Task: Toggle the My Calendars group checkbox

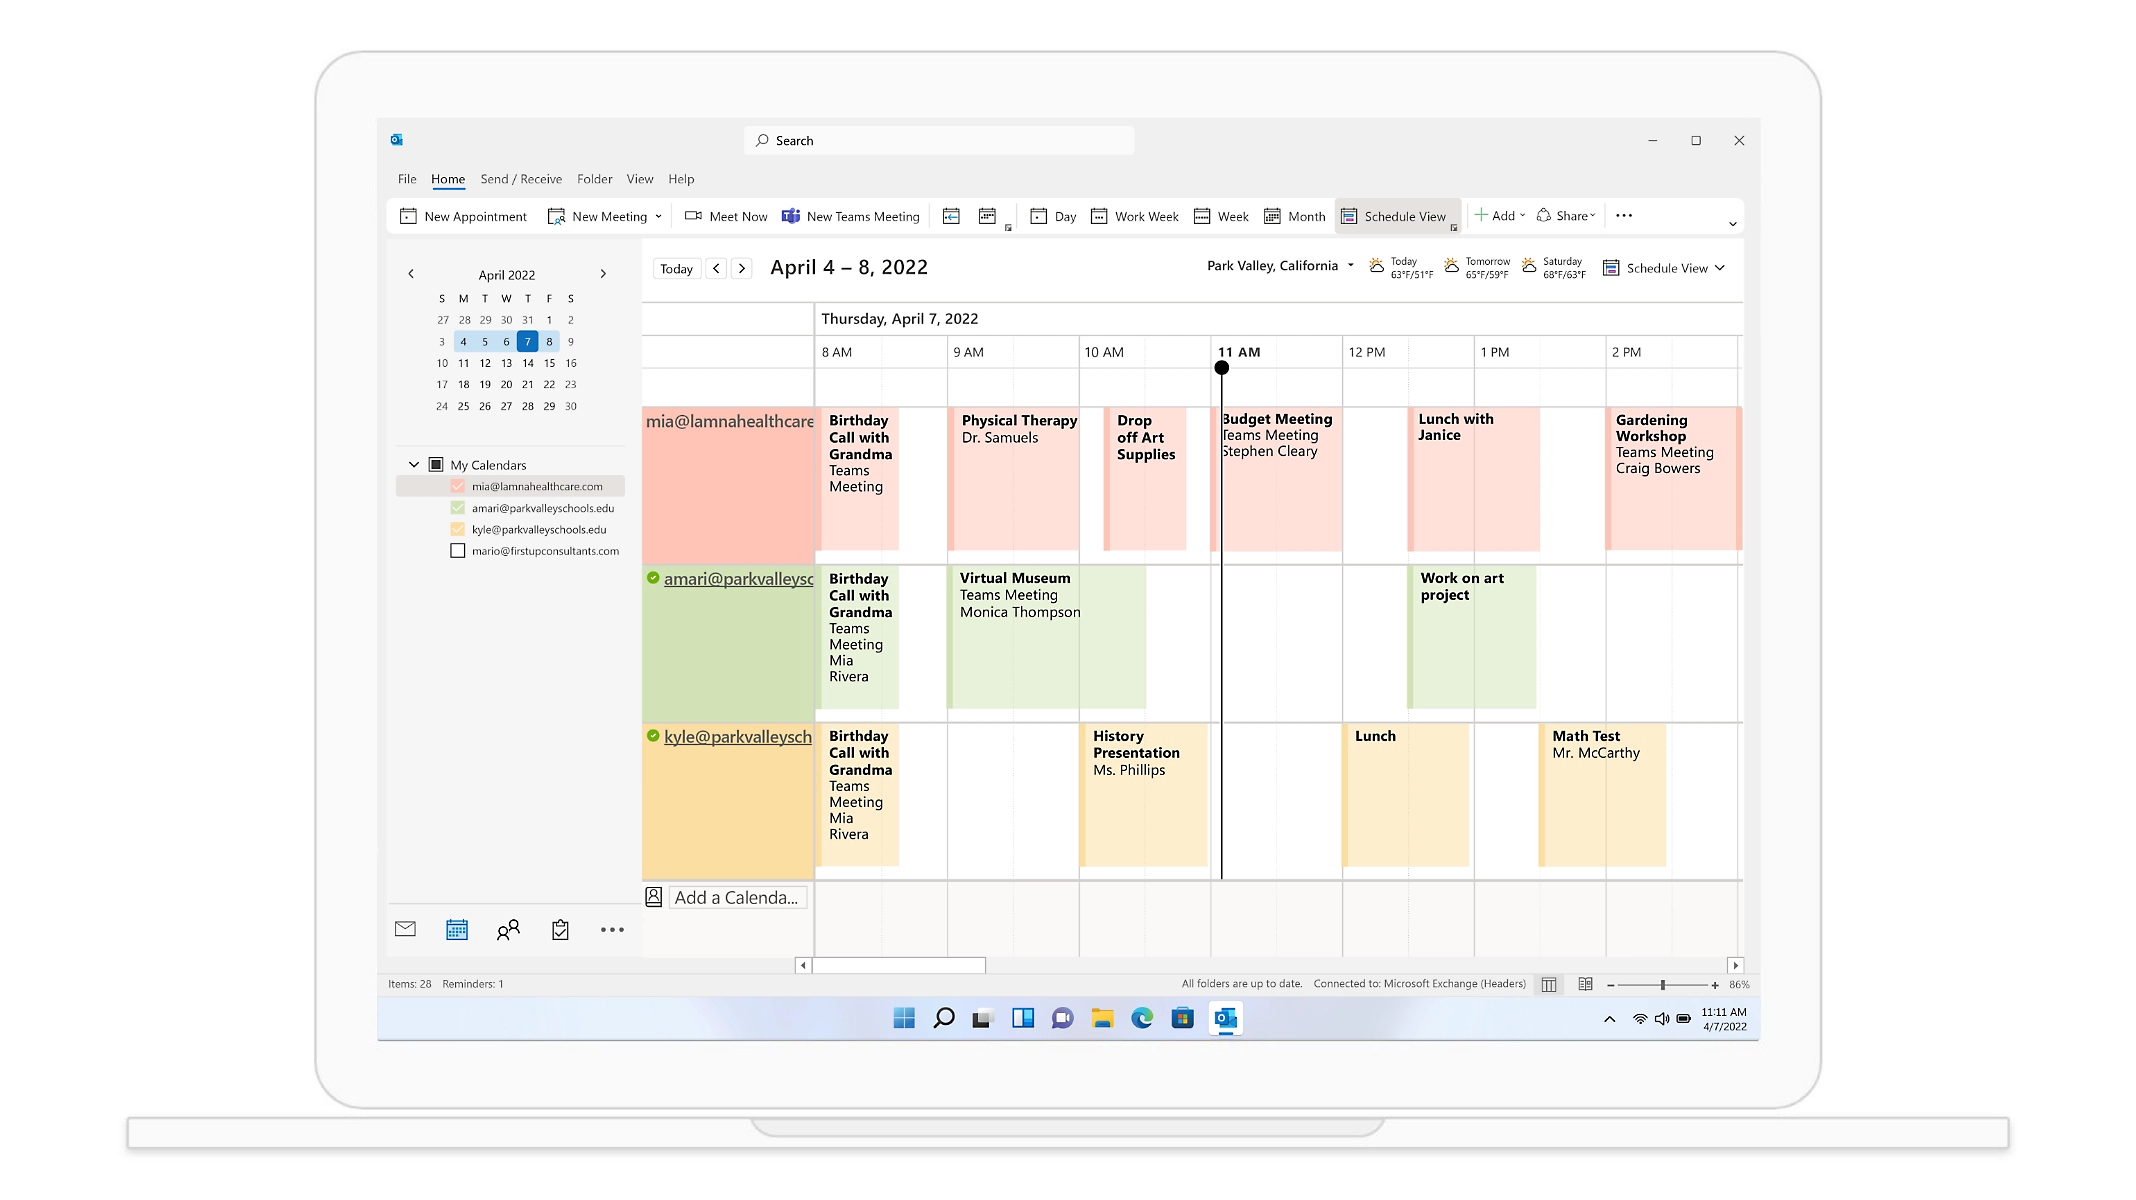Action: 436,464
